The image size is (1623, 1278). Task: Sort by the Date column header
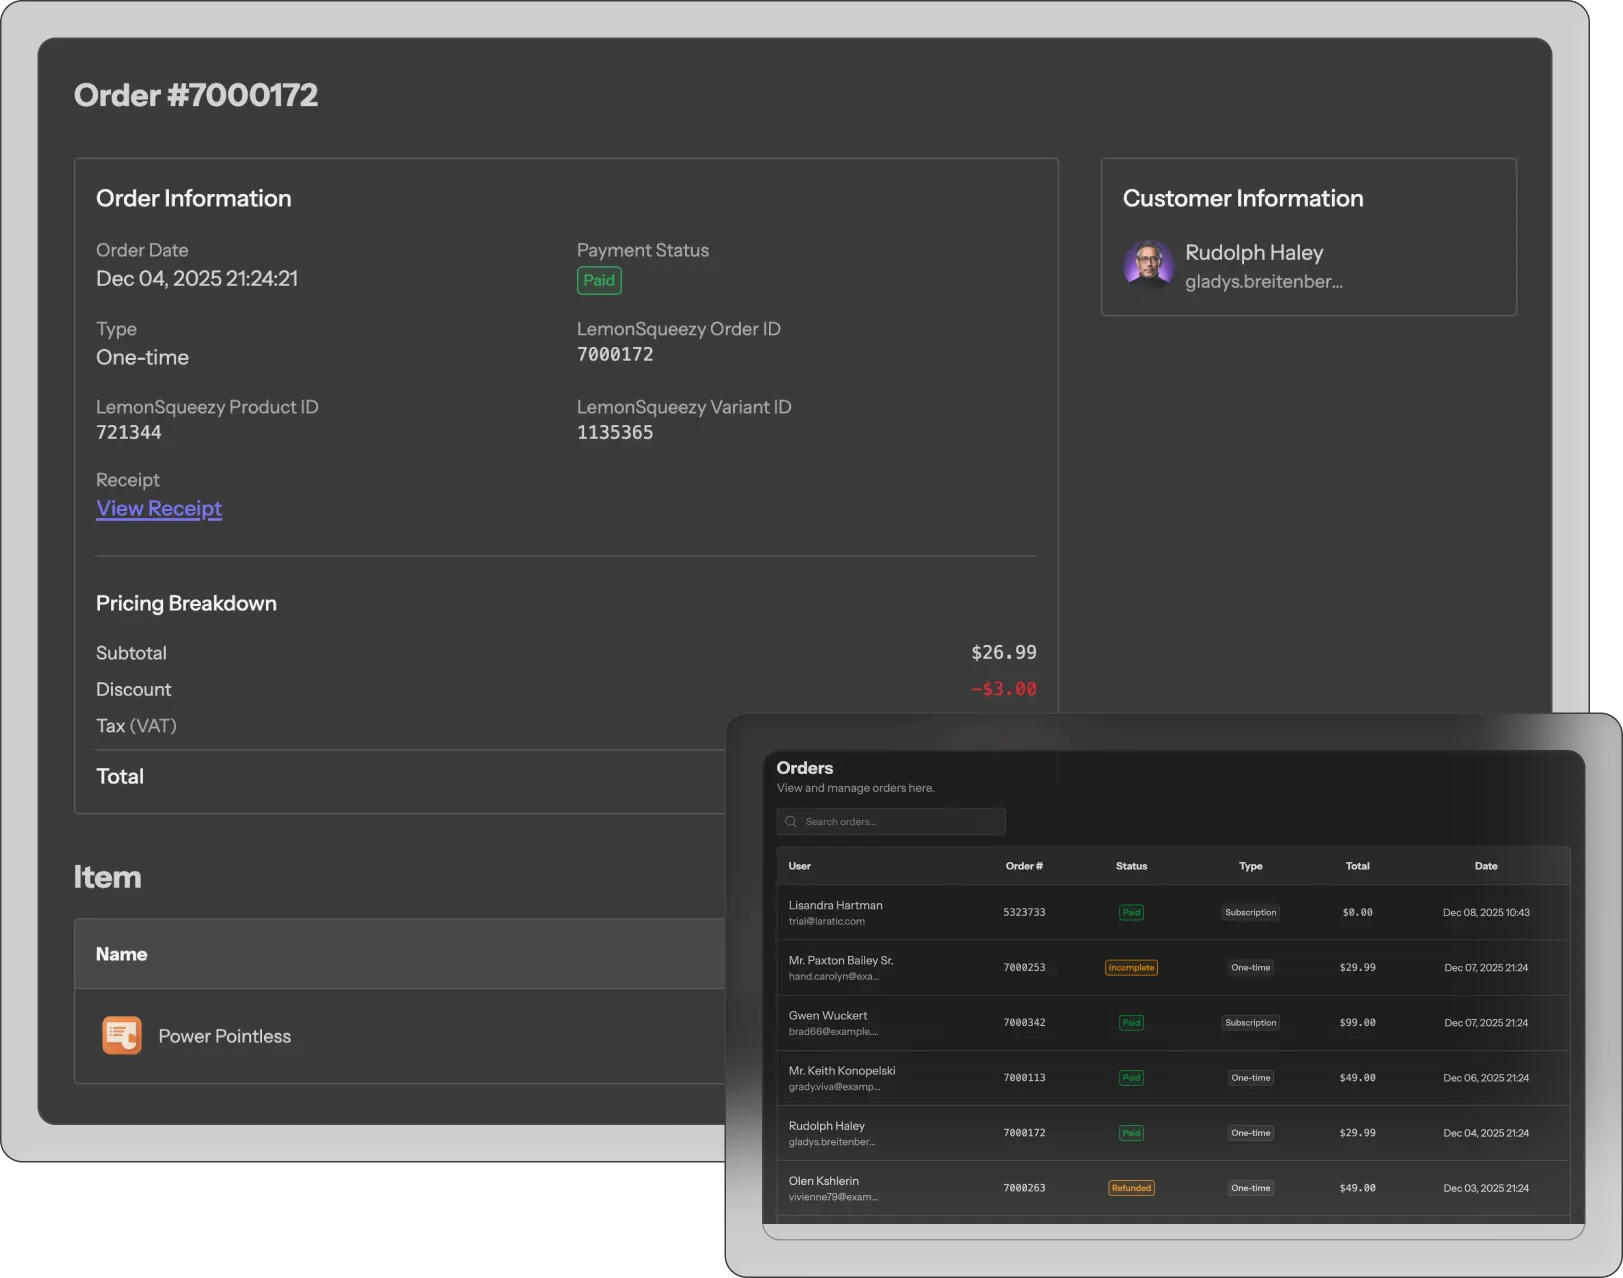click(1486, 866)
